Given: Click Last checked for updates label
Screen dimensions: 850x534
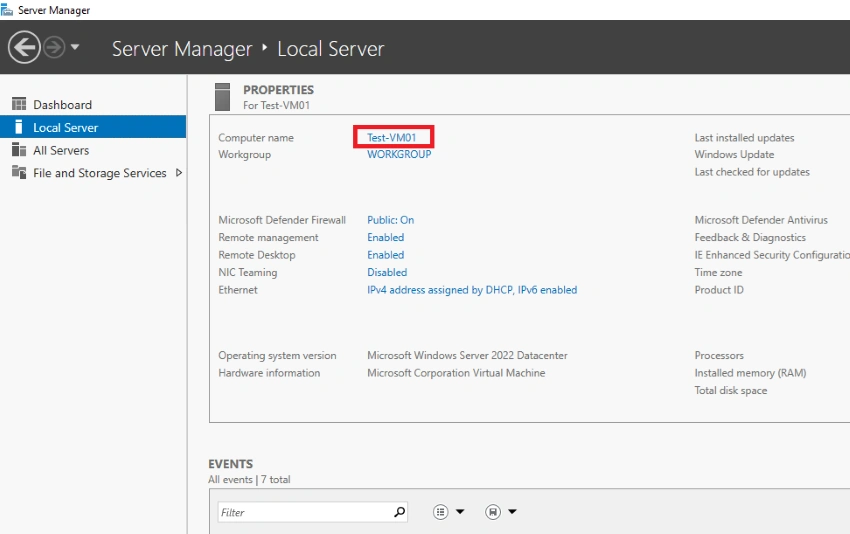Looking at the screenshot, I should [x=752, y=171].
